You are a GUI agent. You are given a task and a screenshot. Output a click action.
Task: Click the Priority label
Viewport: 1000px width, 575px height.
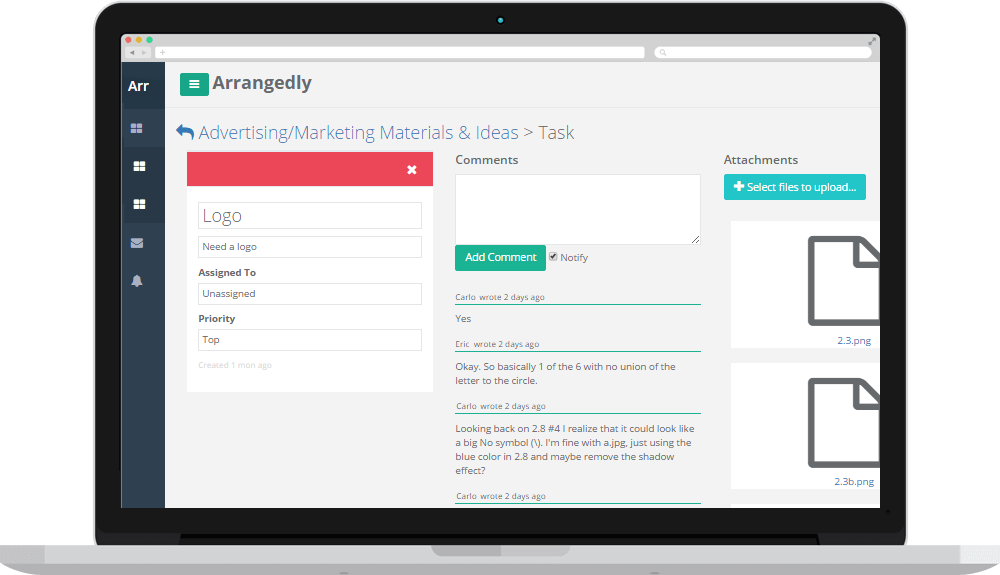(217, 319)
